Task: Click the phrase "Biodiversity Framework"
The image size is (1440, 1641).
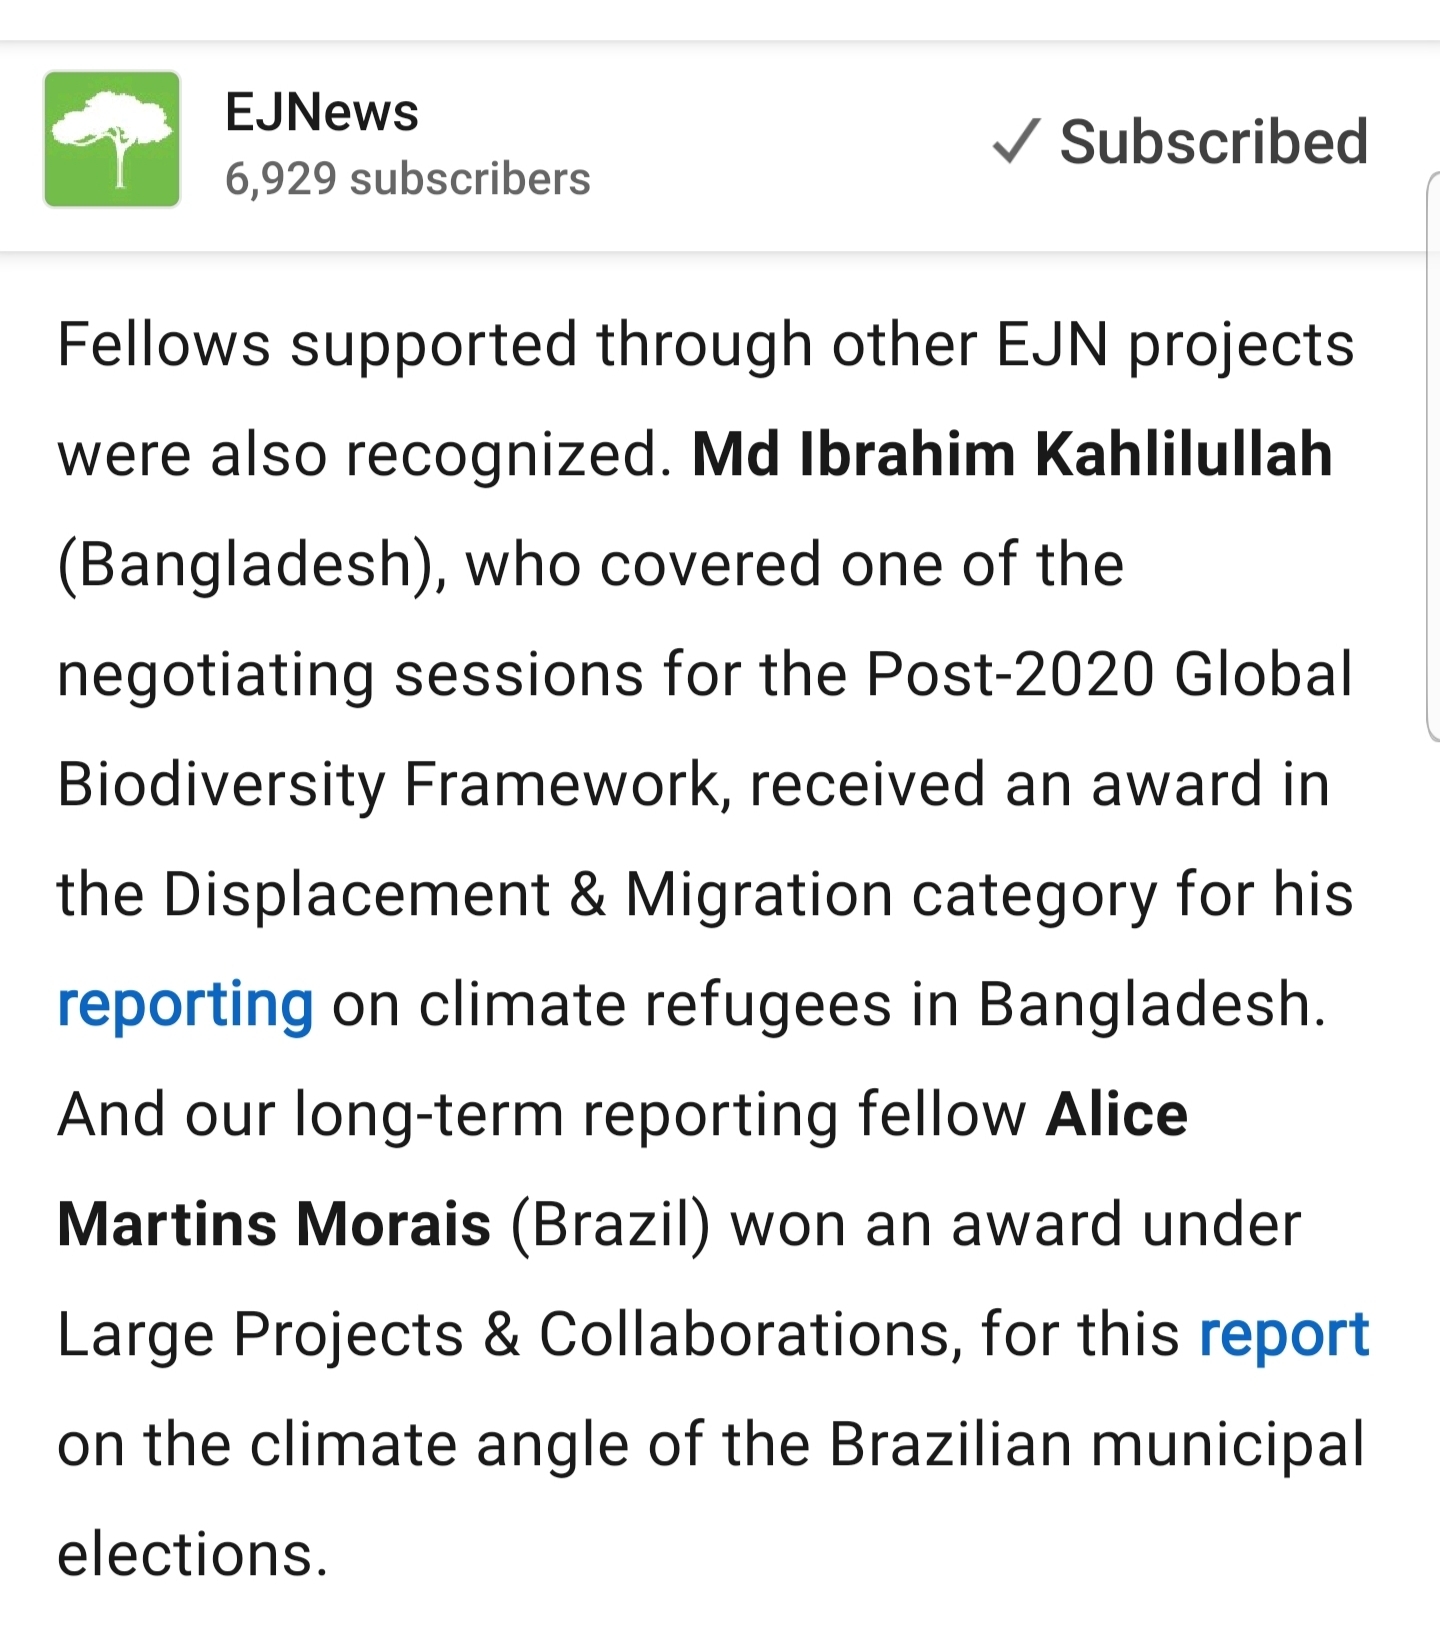Action: coord(389,784)
